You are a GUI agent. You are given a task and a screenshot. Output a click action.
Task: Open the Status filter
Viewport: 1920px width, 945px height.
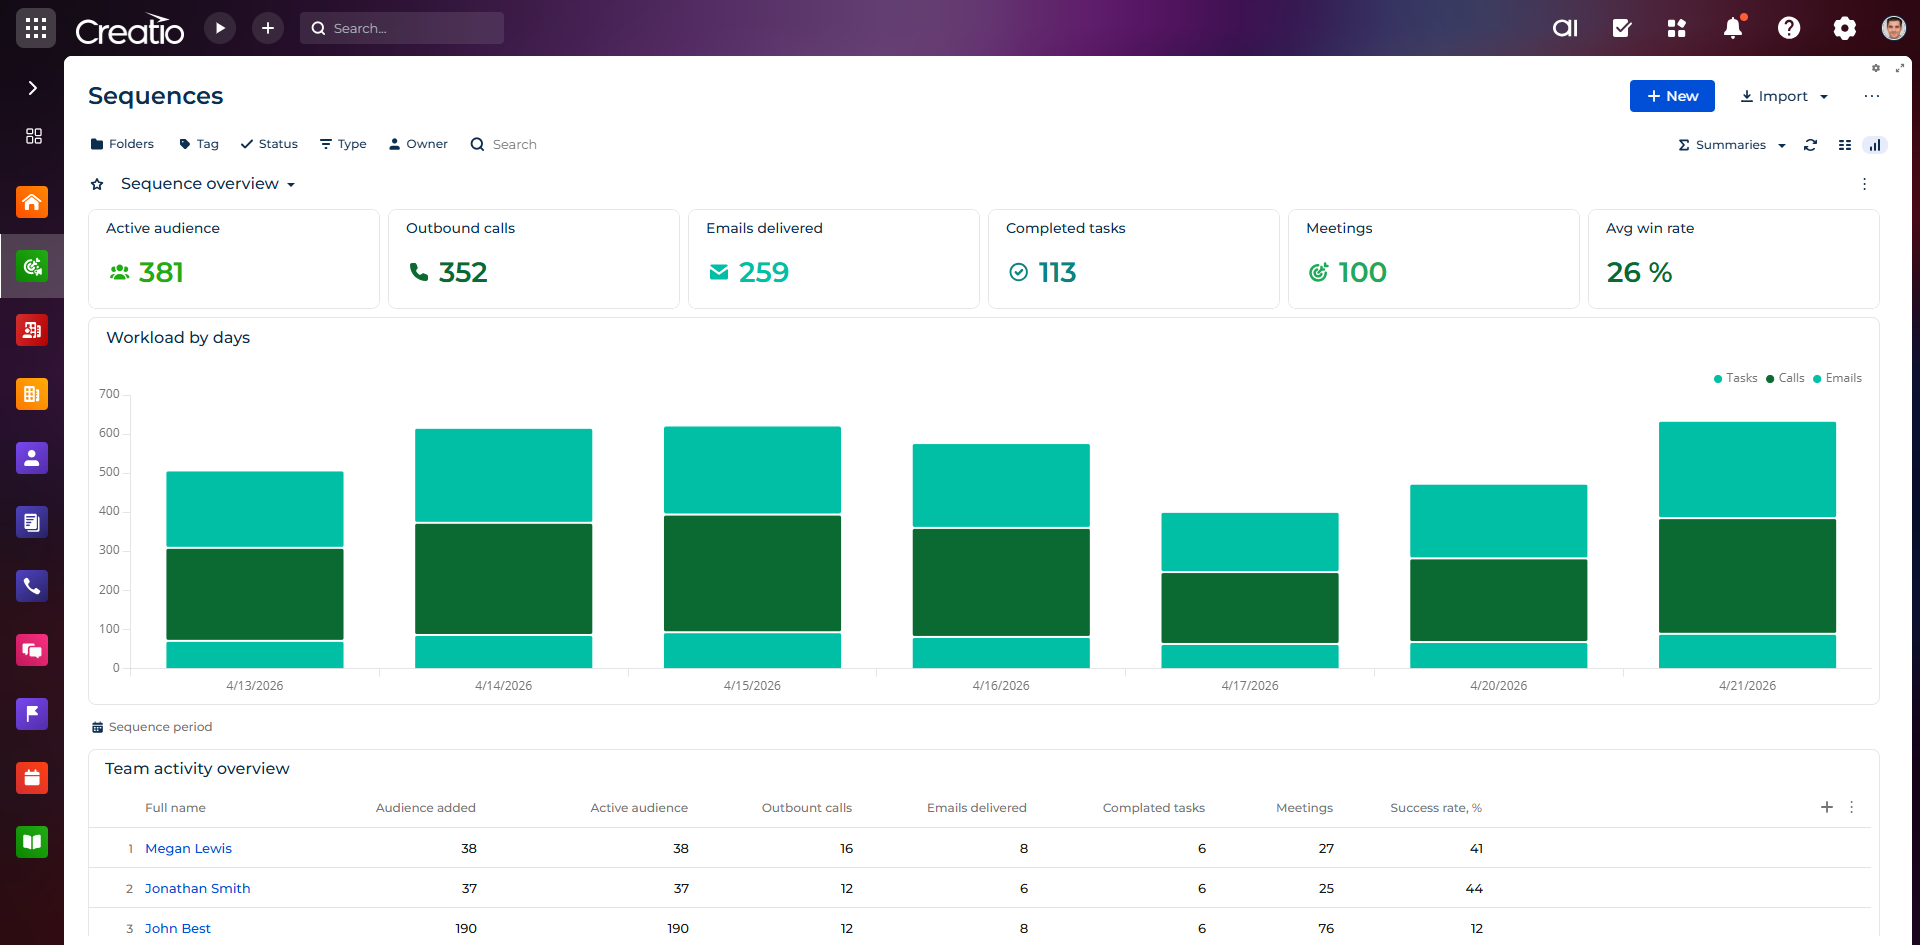pos(269,144)
